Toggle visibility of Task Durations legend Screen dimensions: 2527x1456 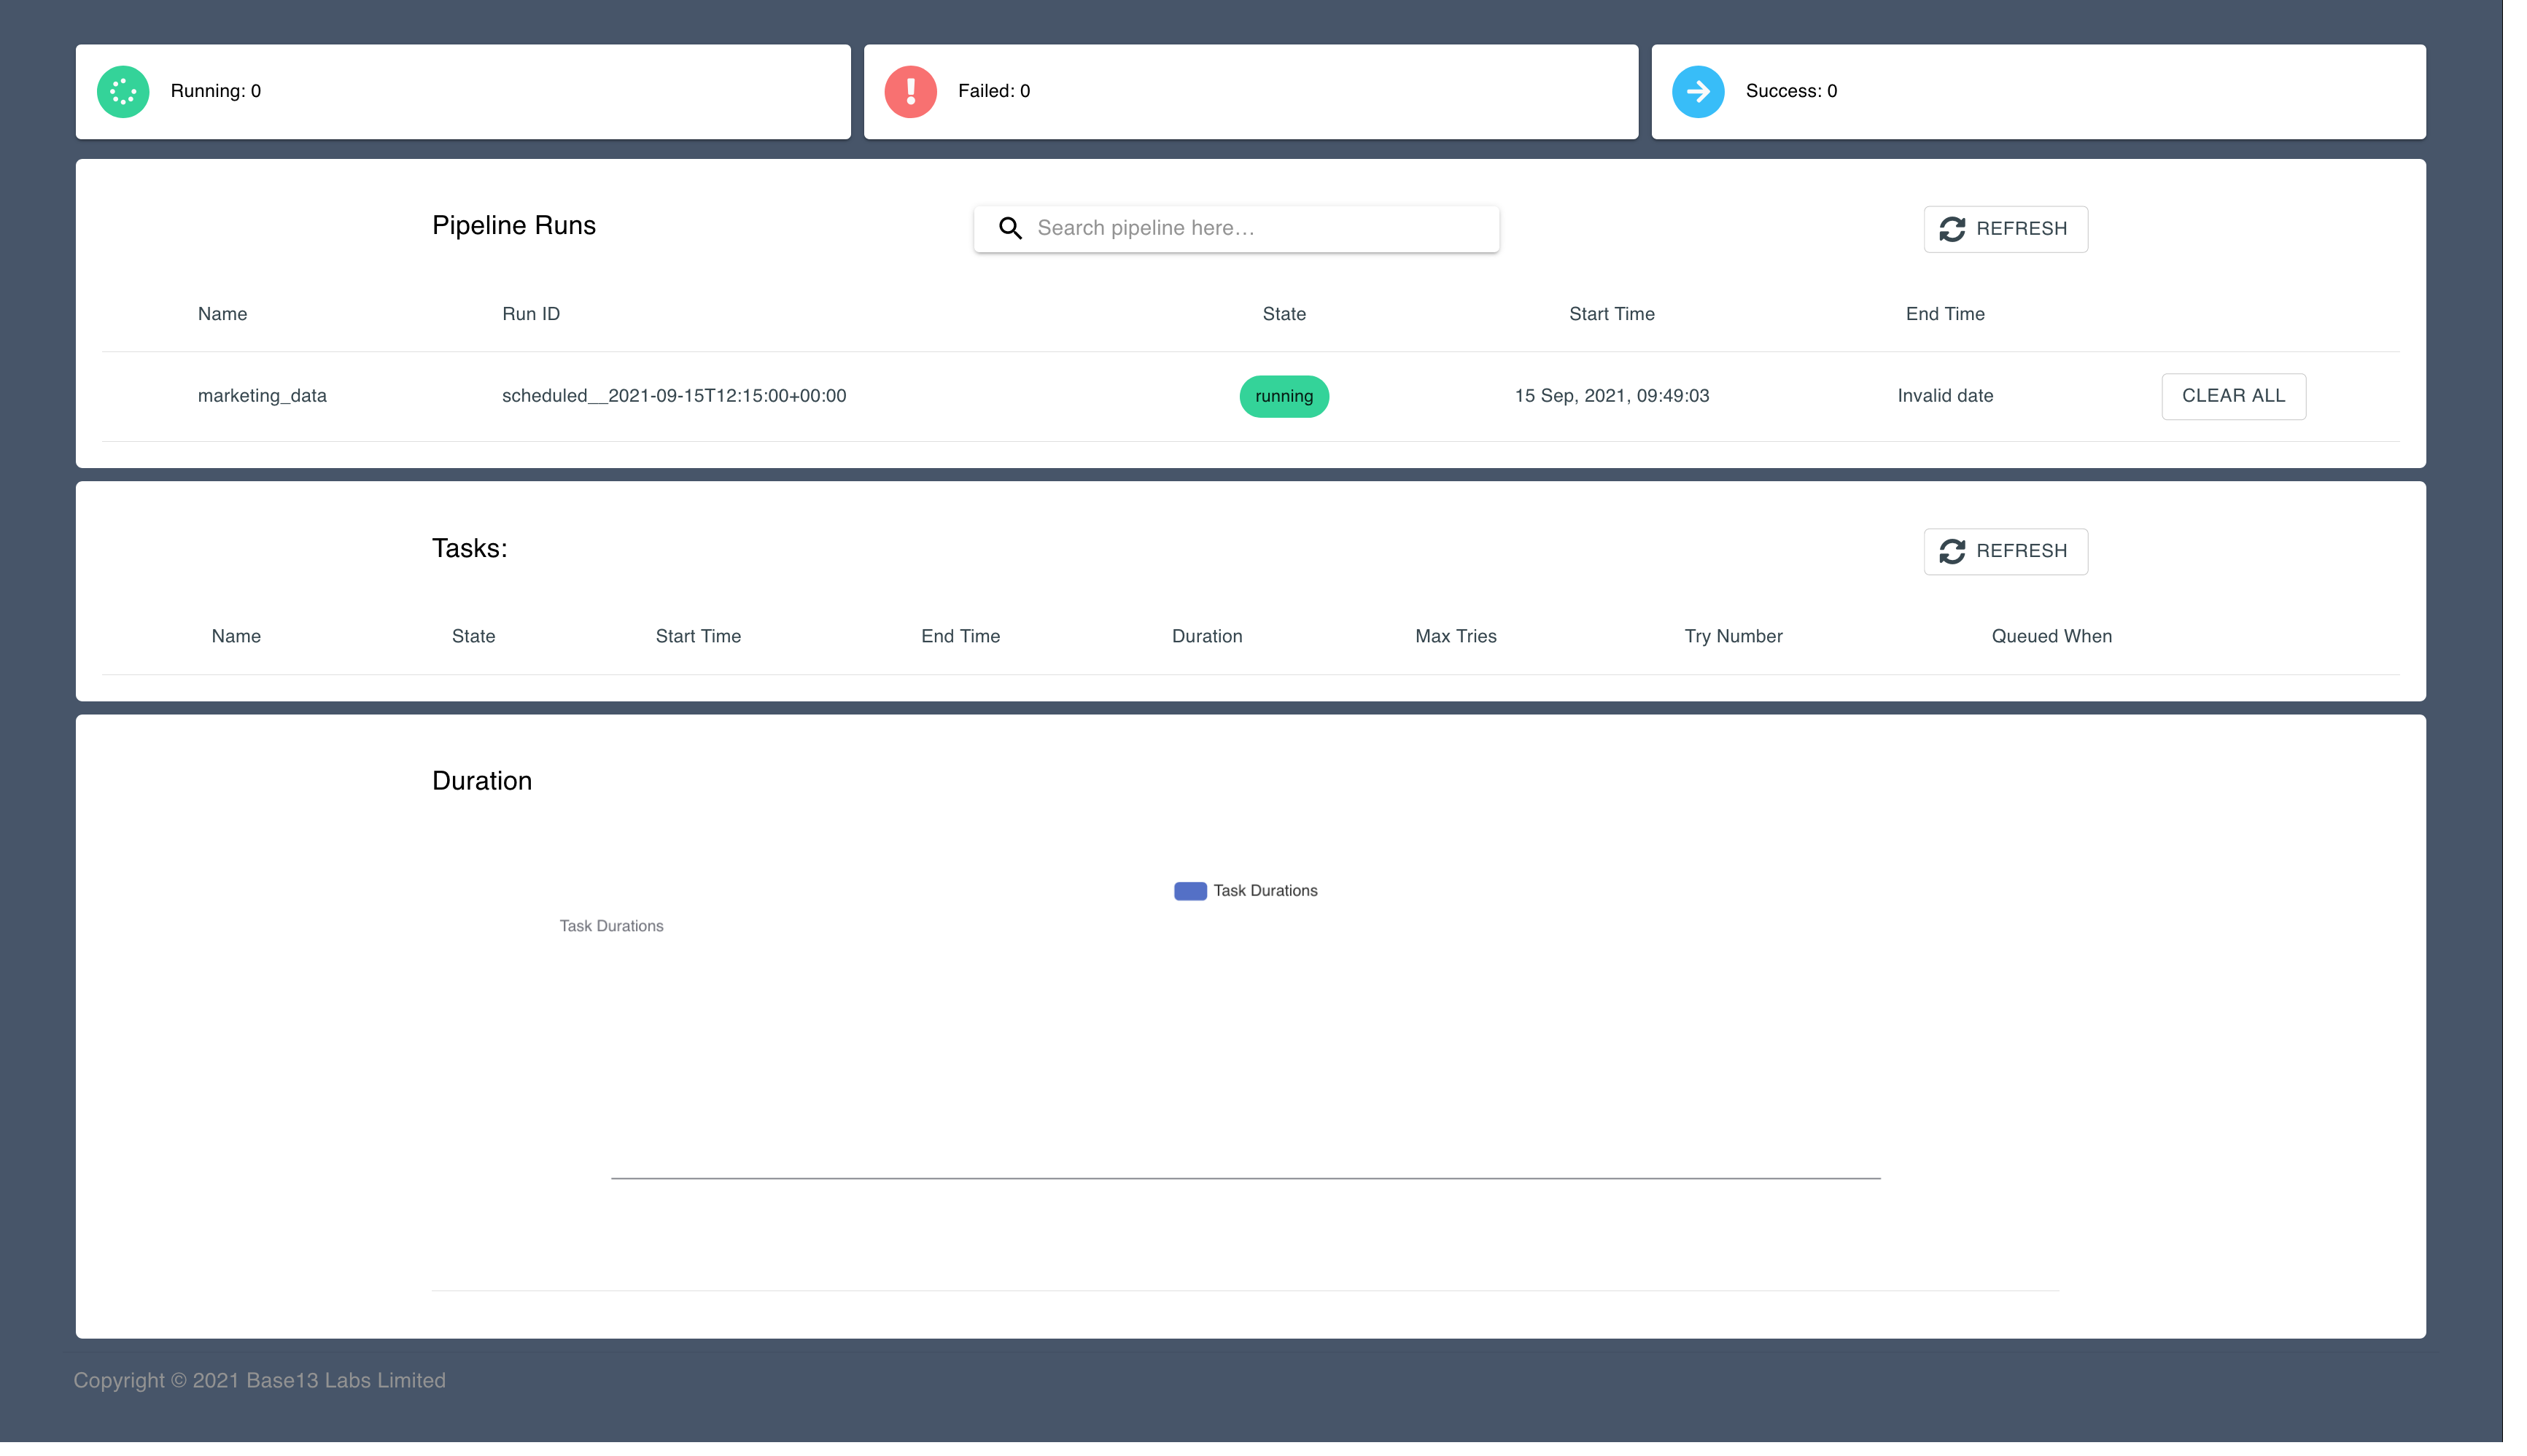tap(1246, 890)
